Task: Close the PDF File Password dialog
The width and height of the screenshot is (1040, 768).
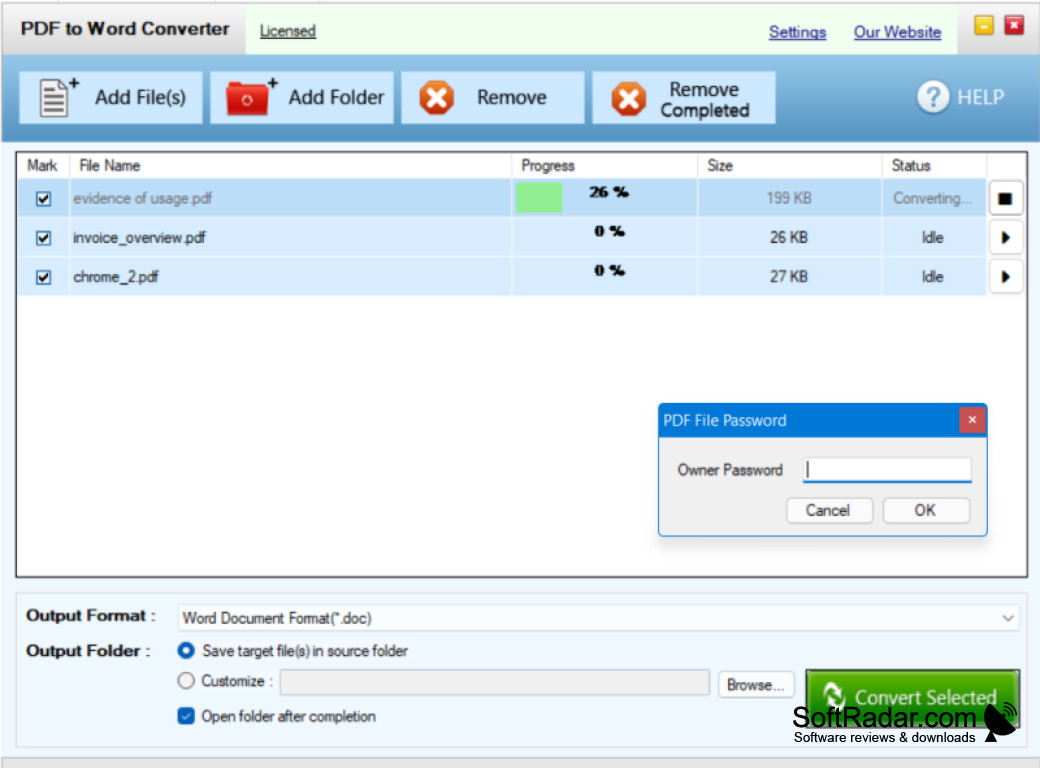Action: click(971, 420)
